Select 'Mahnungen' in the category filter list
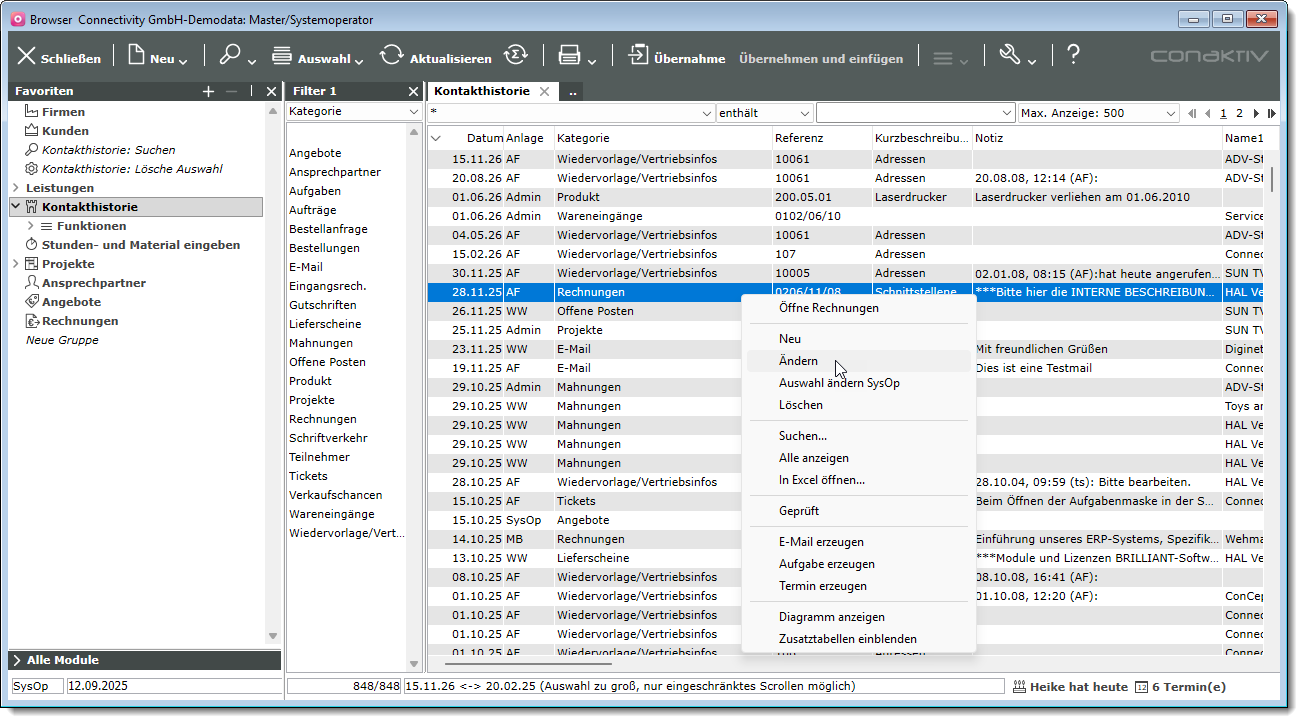Image resolution: width=1303 pixels, height=723 pixels. [320, 343]
